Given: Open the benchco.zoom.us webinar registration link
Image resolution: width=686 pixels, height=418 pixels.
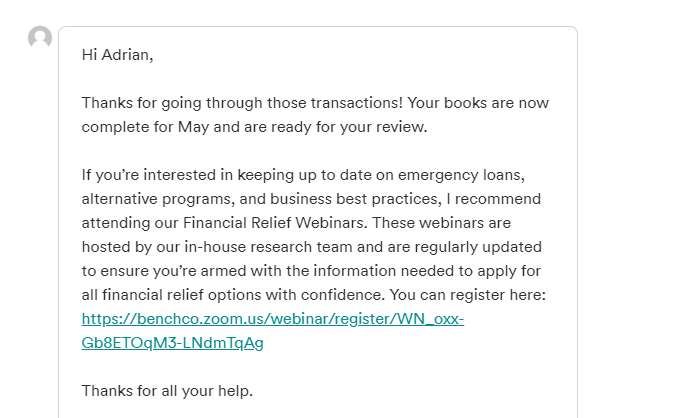Looking at the screenshot, I should click(273, 319).
